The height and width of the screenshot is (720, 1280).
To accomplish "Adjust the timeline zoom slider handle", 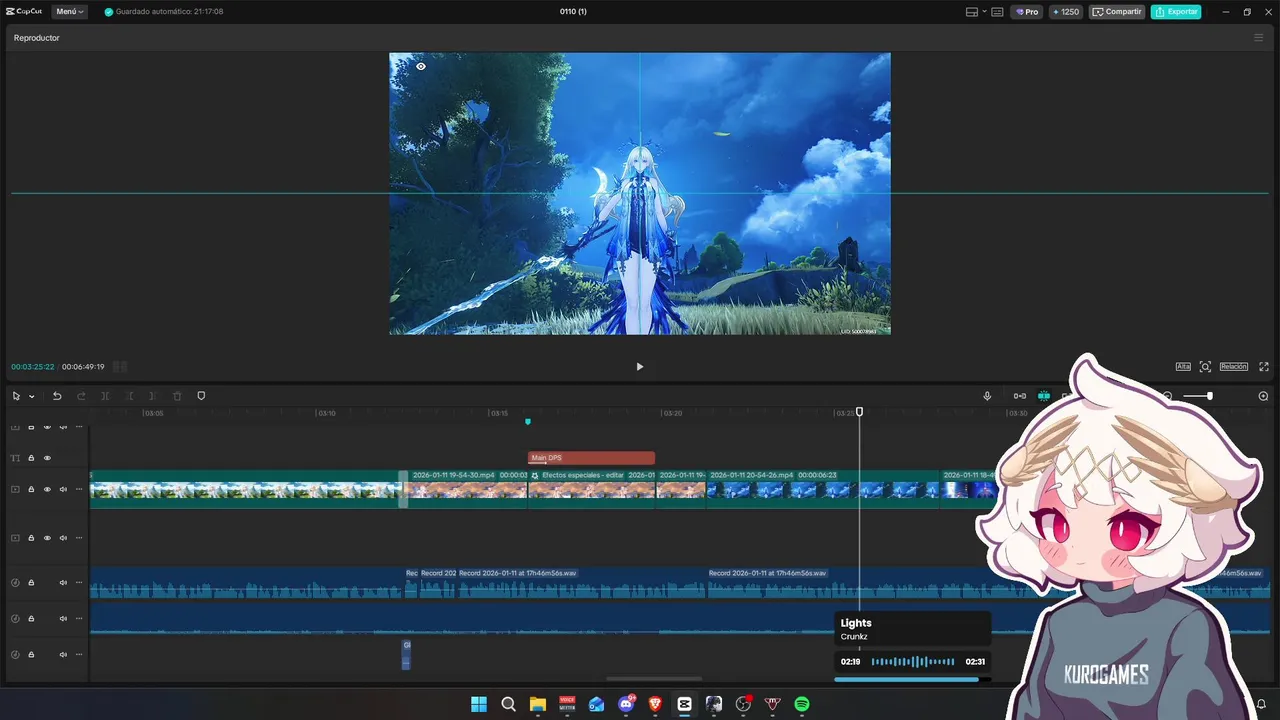I will 1210,396.
